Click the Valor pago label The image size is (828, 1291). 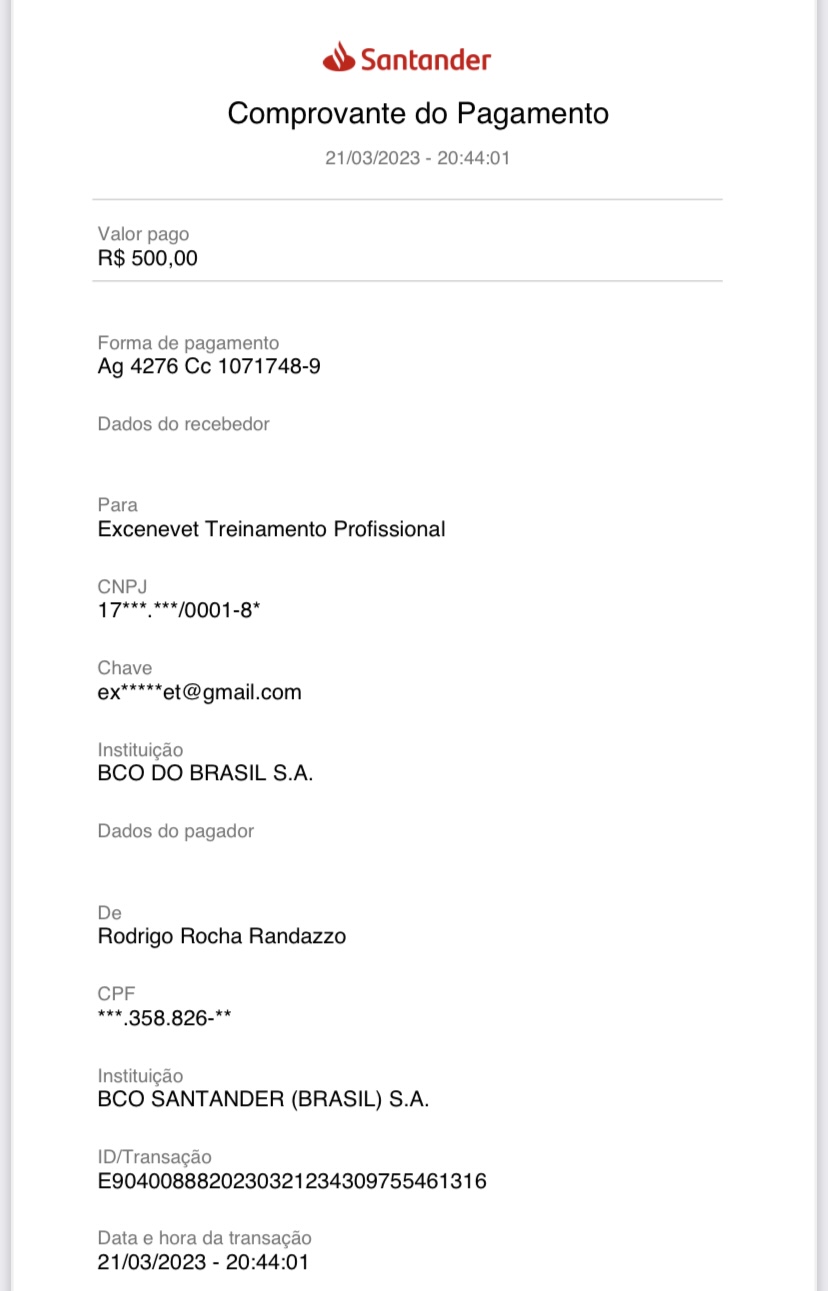click(x=143, y=234)
